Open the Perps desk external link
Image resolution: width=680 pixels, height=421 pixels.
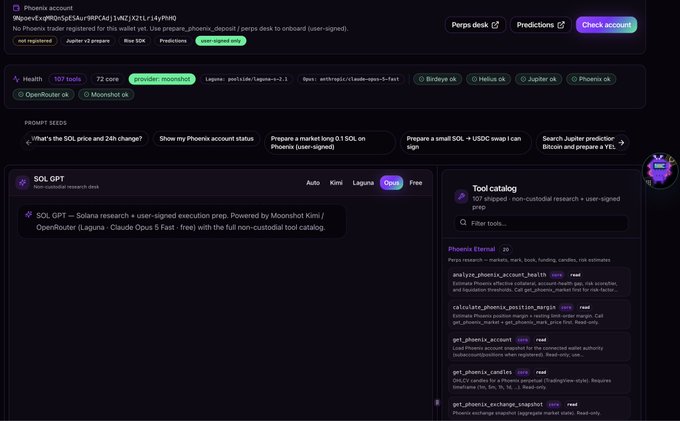475,25
